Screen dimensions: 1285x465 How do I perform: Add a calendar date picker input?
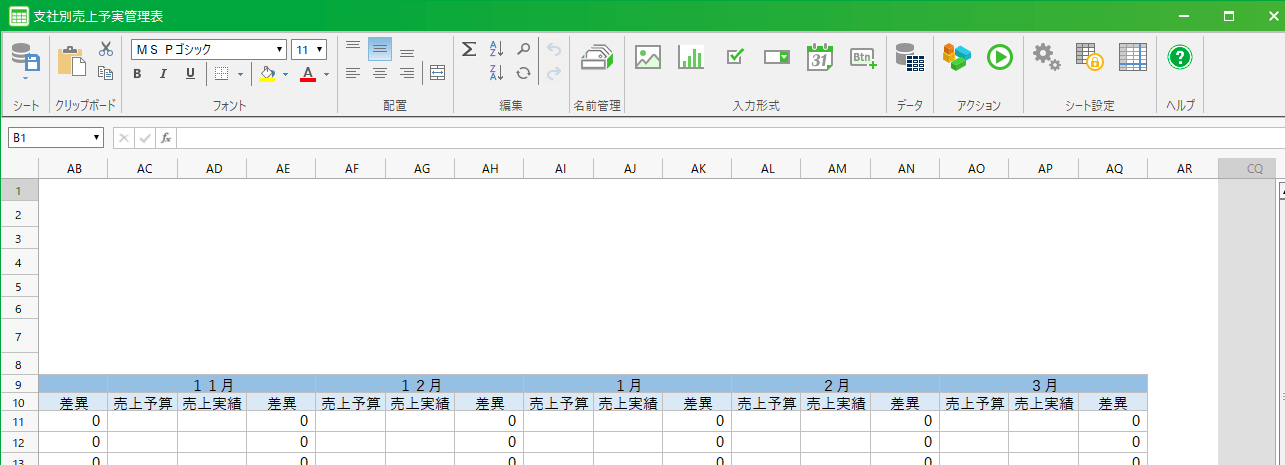820,58
